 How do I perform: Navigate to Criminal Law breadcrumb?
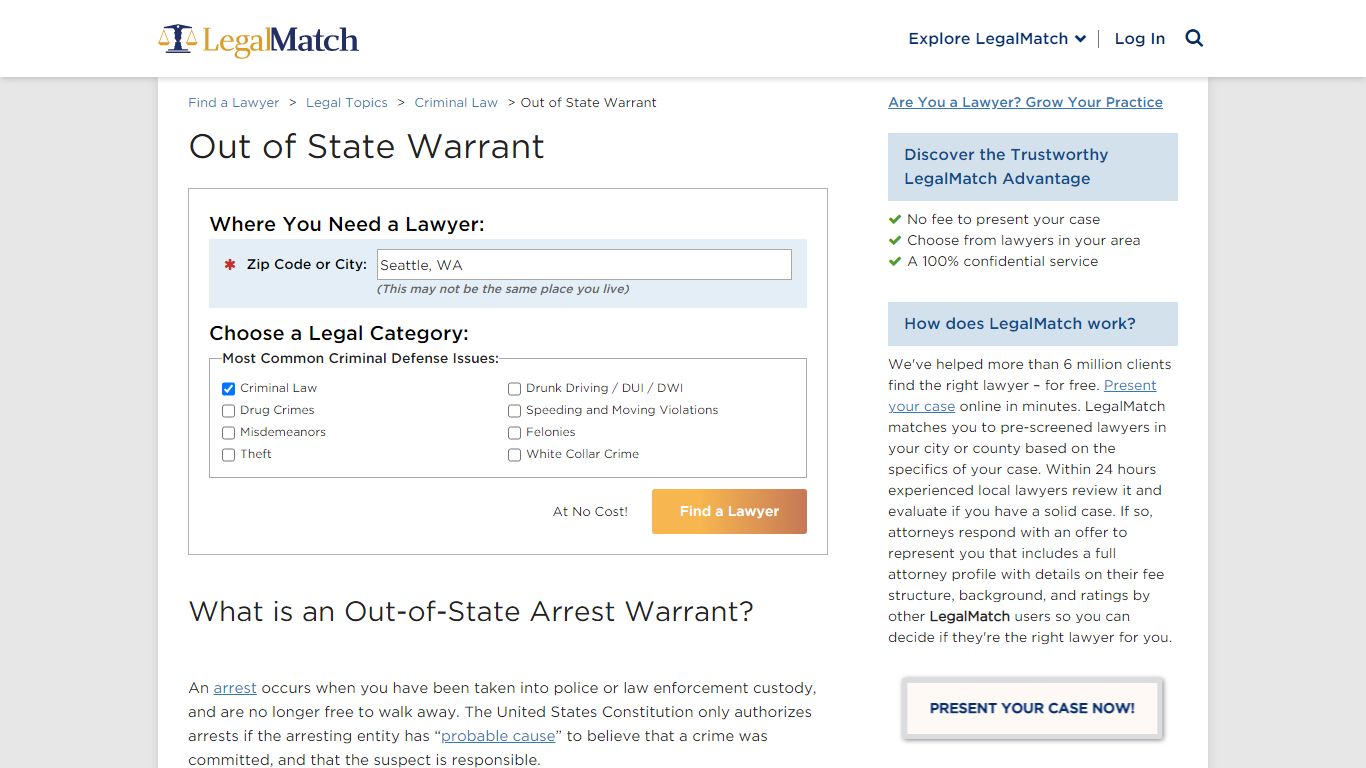(456, 103)
